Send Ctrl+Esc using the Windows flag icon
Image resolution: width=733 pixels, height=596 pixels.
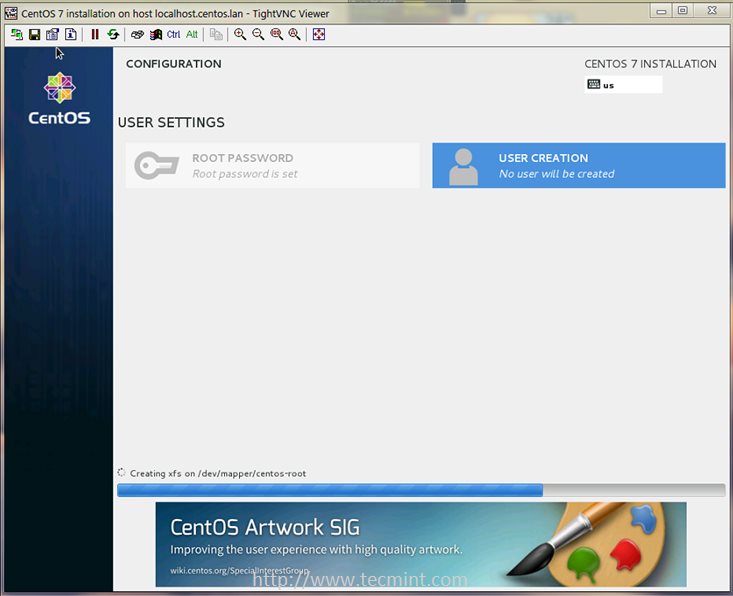[x=155, y=34]
